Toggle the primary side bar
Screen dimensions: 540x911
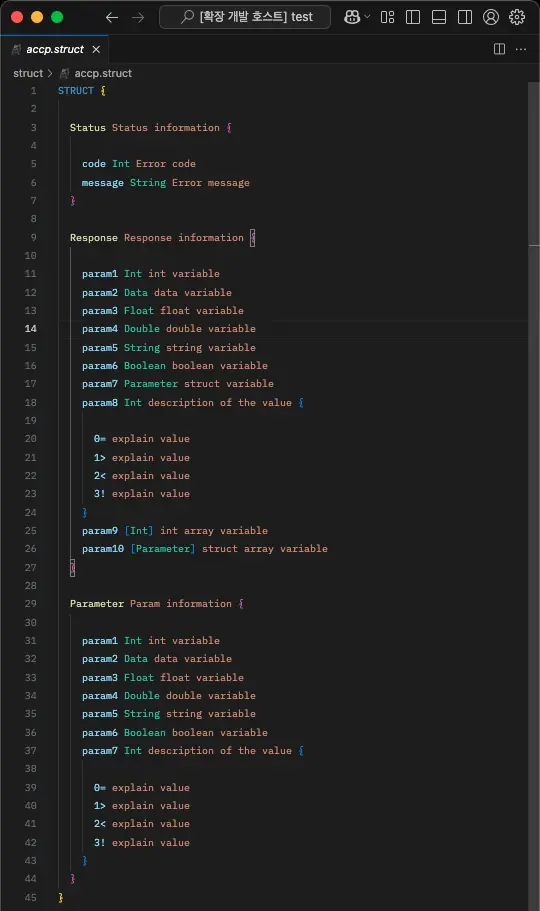pyautogui.click(x=413, y=17)
